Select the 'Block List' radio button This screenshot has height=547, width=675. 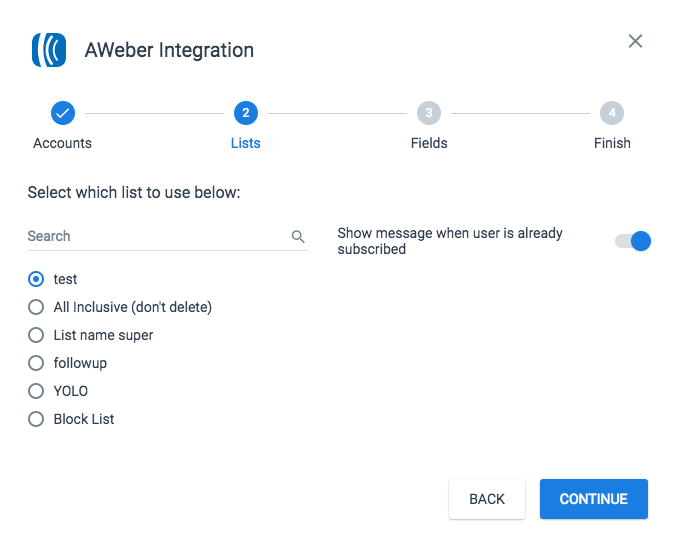(36, 419)
